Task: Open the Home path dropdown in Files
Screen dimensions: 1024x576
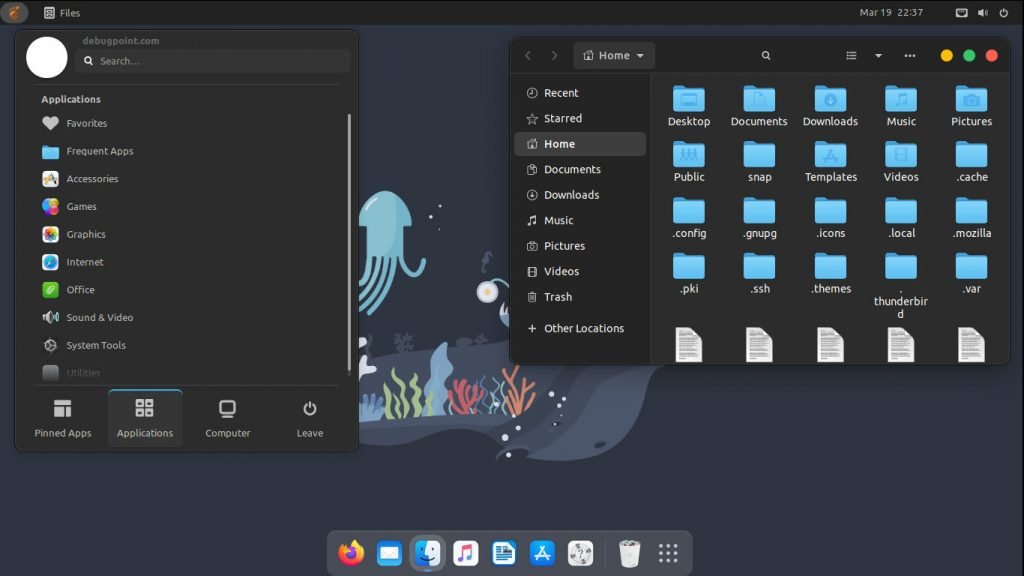Action: [x=613, y=55]
